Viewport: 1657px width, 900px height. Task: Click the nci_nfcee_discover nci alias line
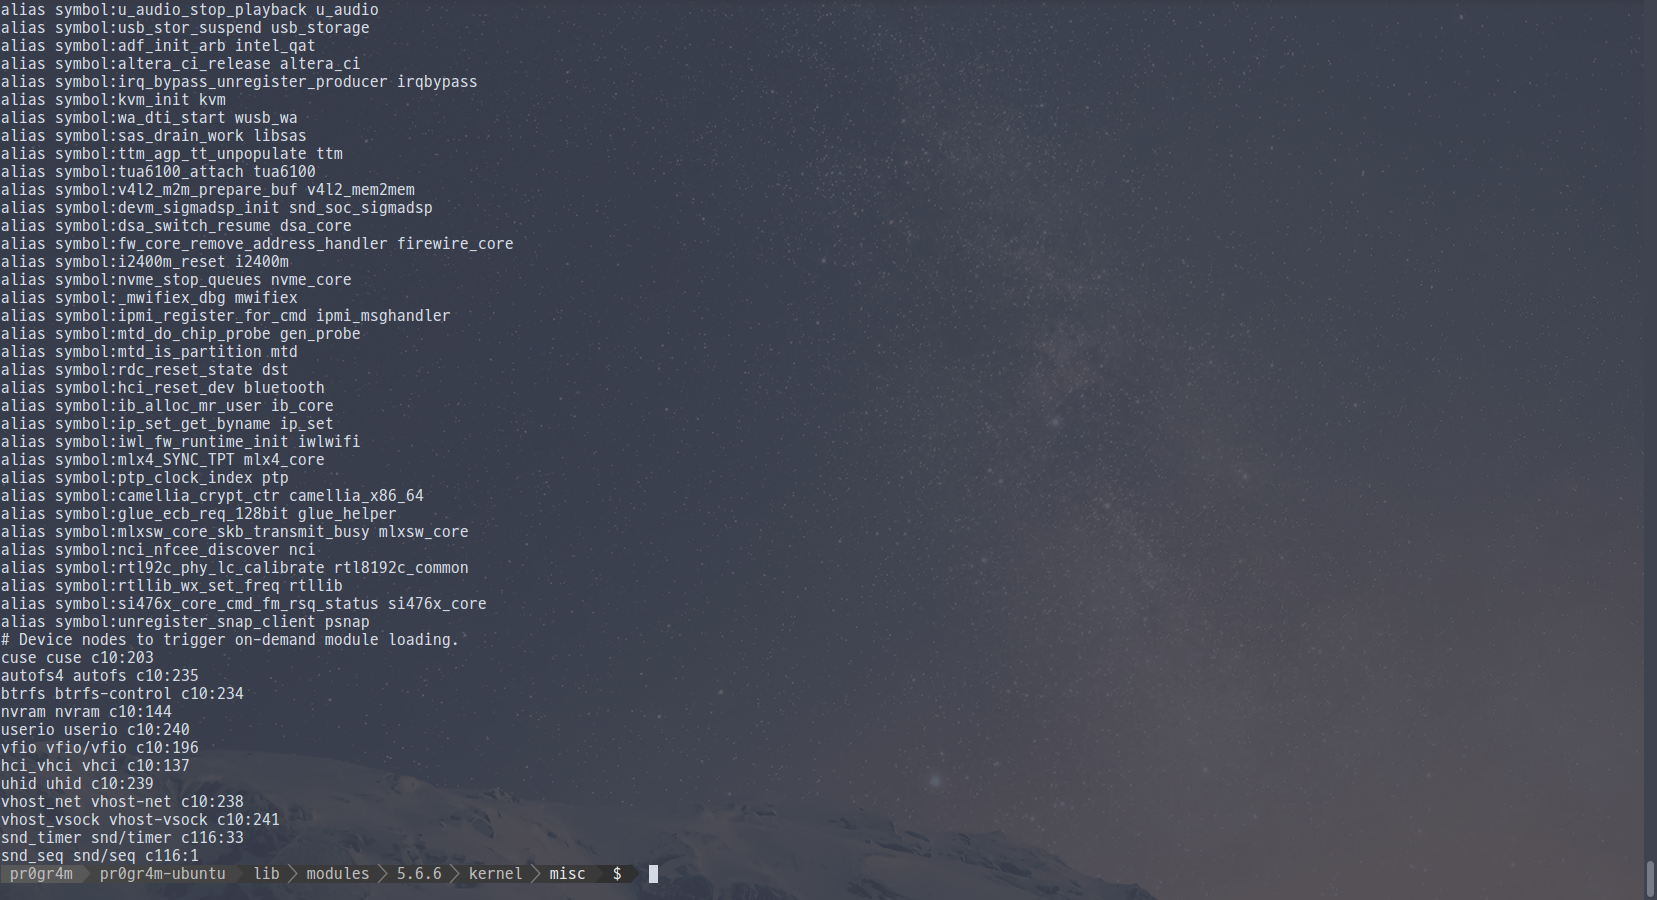point(158,550)
